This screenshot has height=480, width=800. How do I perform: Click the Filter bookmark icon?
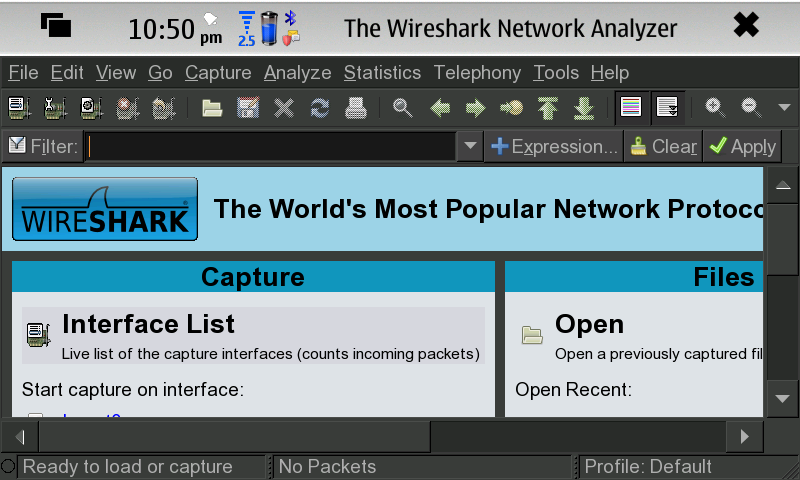(17, 145)
